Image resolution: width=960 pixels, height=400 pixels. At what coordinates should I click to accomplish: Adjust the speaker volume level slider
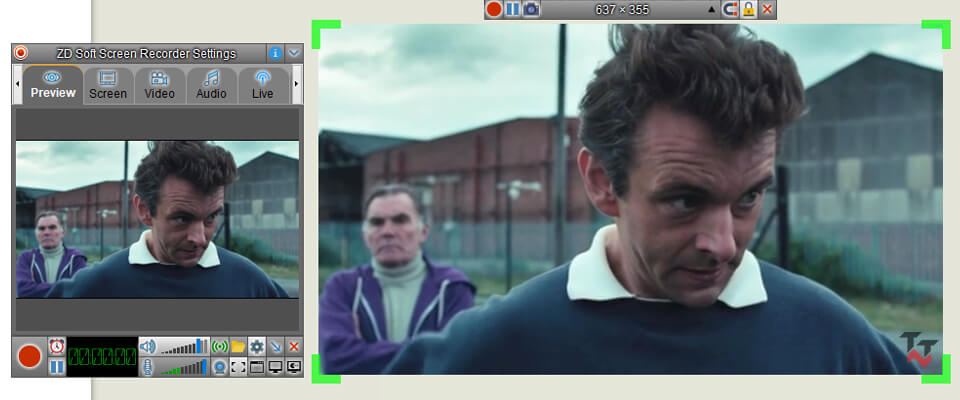183,347
